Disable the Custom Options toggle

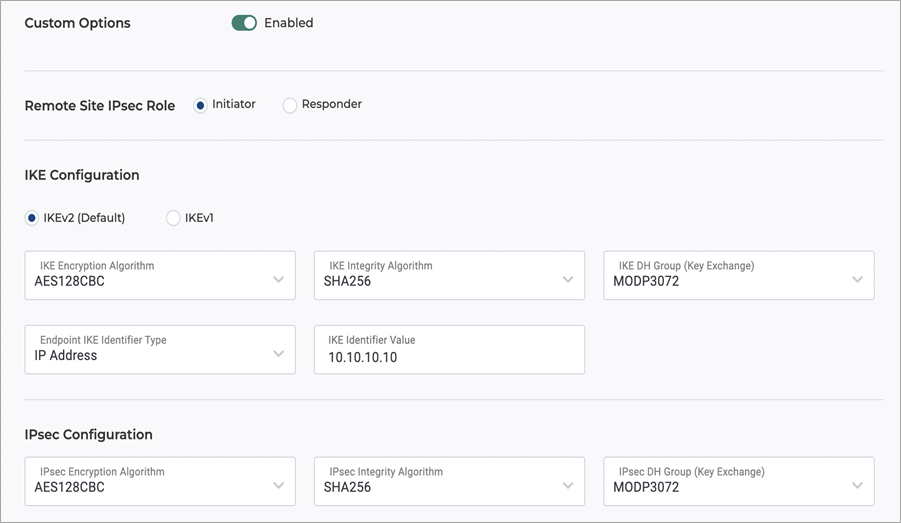244,23
